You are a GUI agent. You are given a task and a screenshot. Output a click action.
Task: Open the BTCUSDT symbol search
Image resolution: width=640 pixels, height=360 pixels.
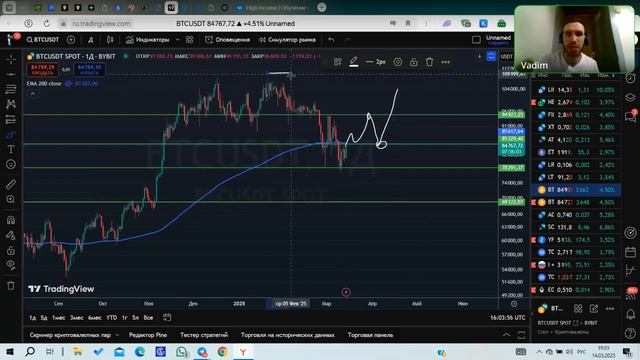(43, 40)
